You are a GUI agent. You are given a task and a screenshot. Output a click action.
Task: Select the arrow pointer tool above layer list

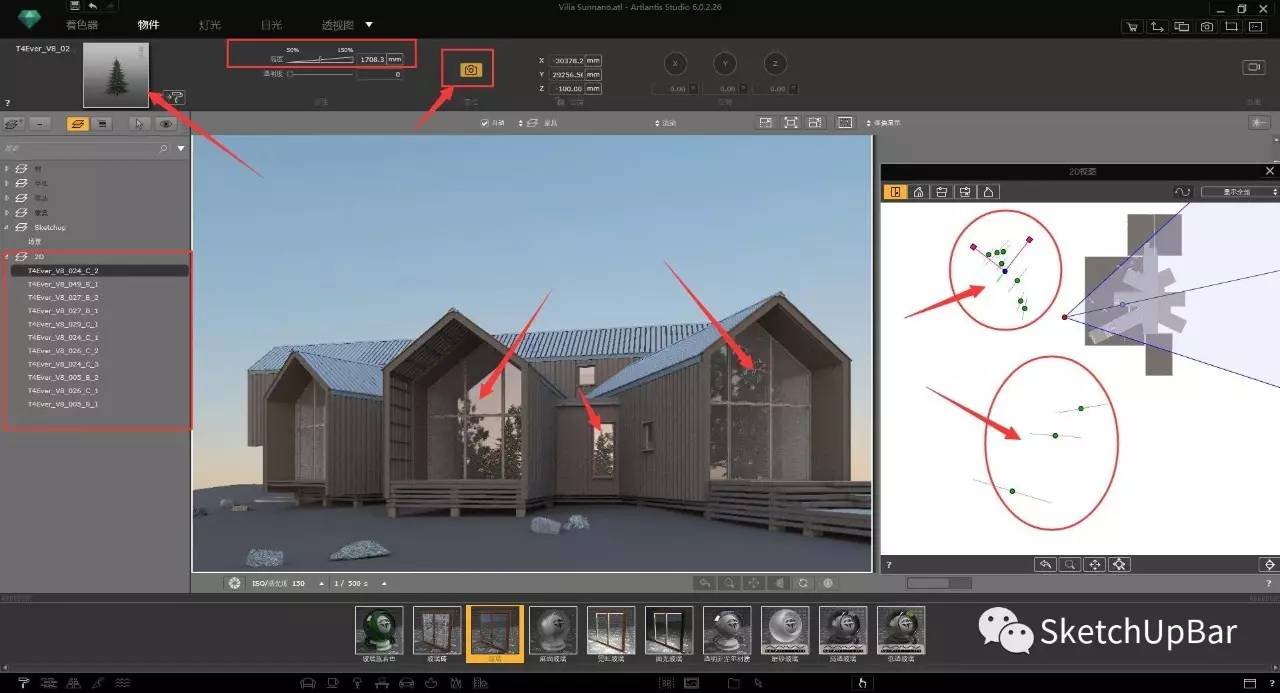140,124
